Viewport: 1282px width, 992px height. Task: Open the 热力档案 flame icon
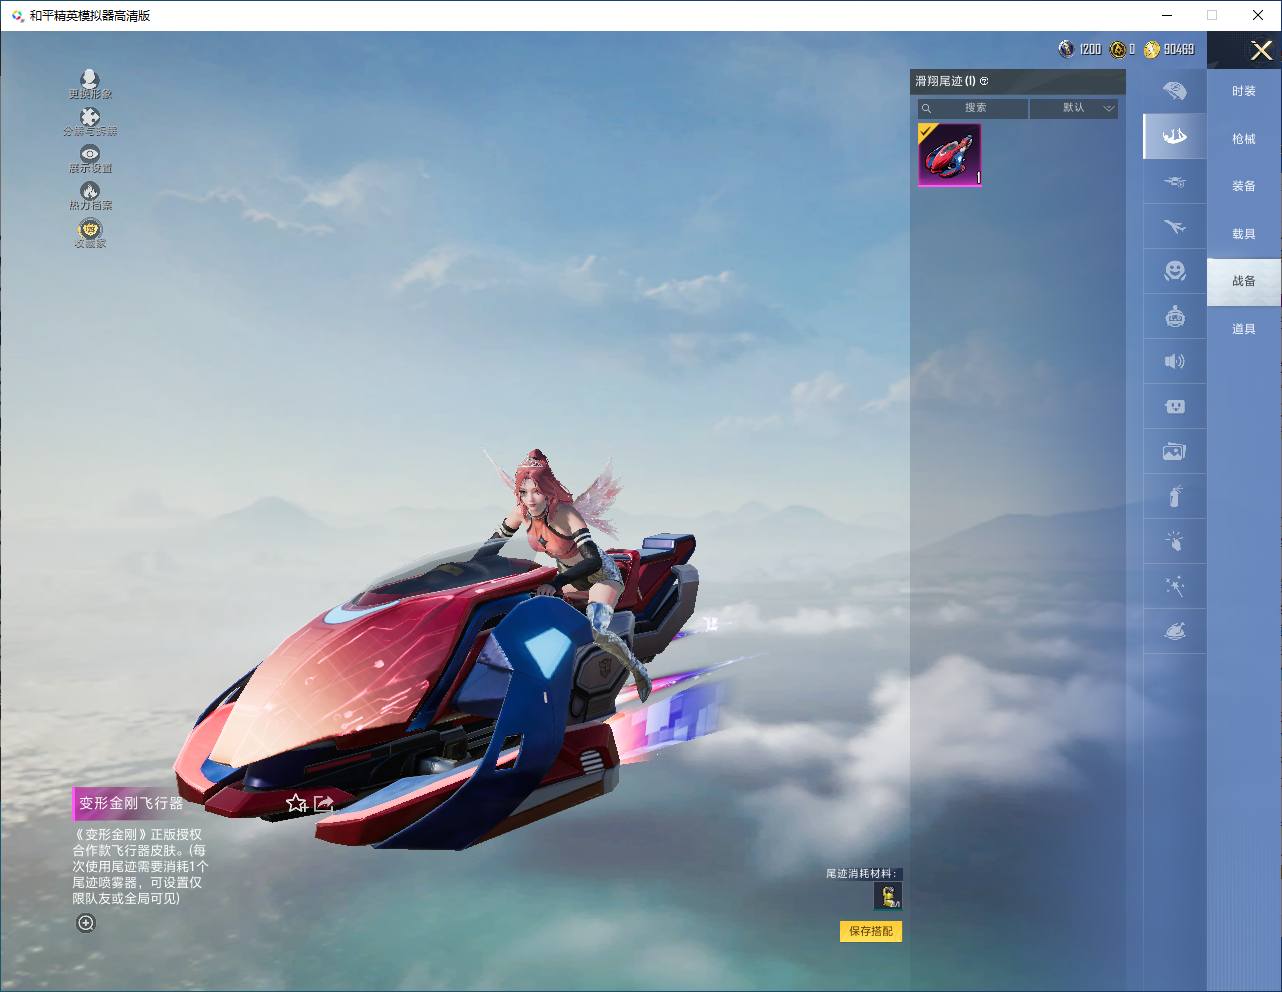90,190
